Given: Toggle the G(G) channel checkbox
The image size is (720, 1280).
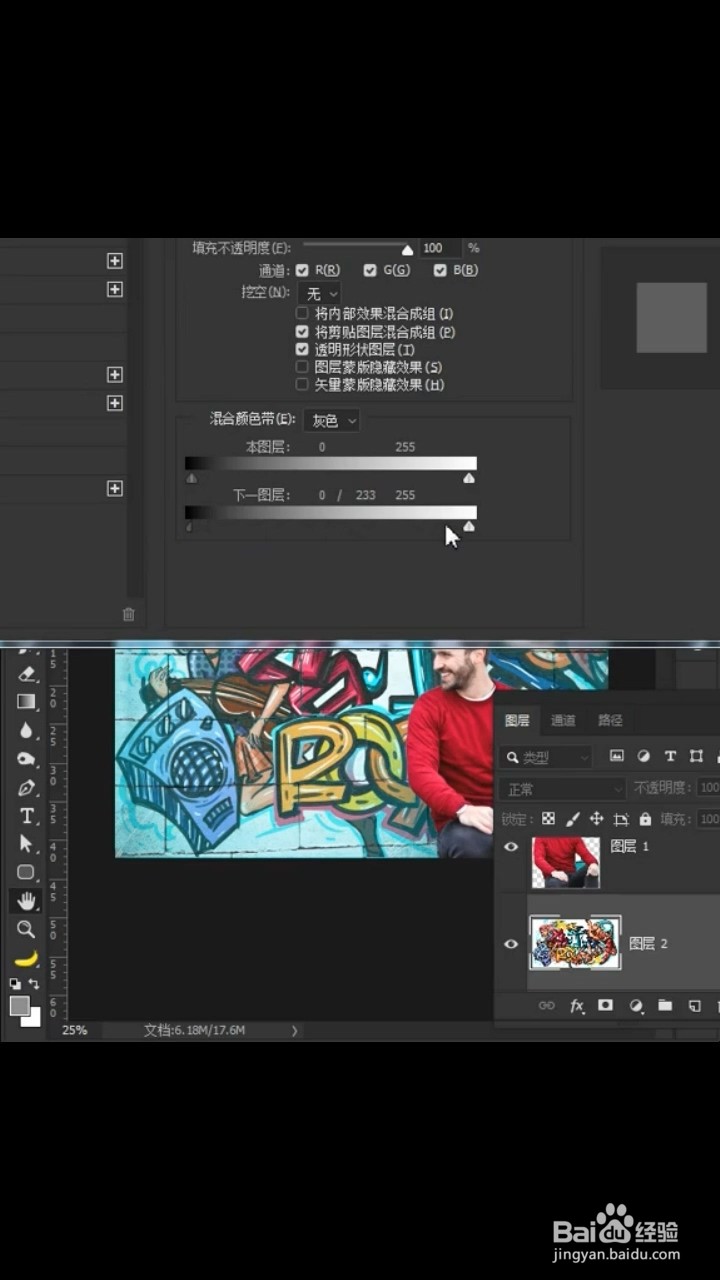Looking at the screenshot, I should (370, 270).
